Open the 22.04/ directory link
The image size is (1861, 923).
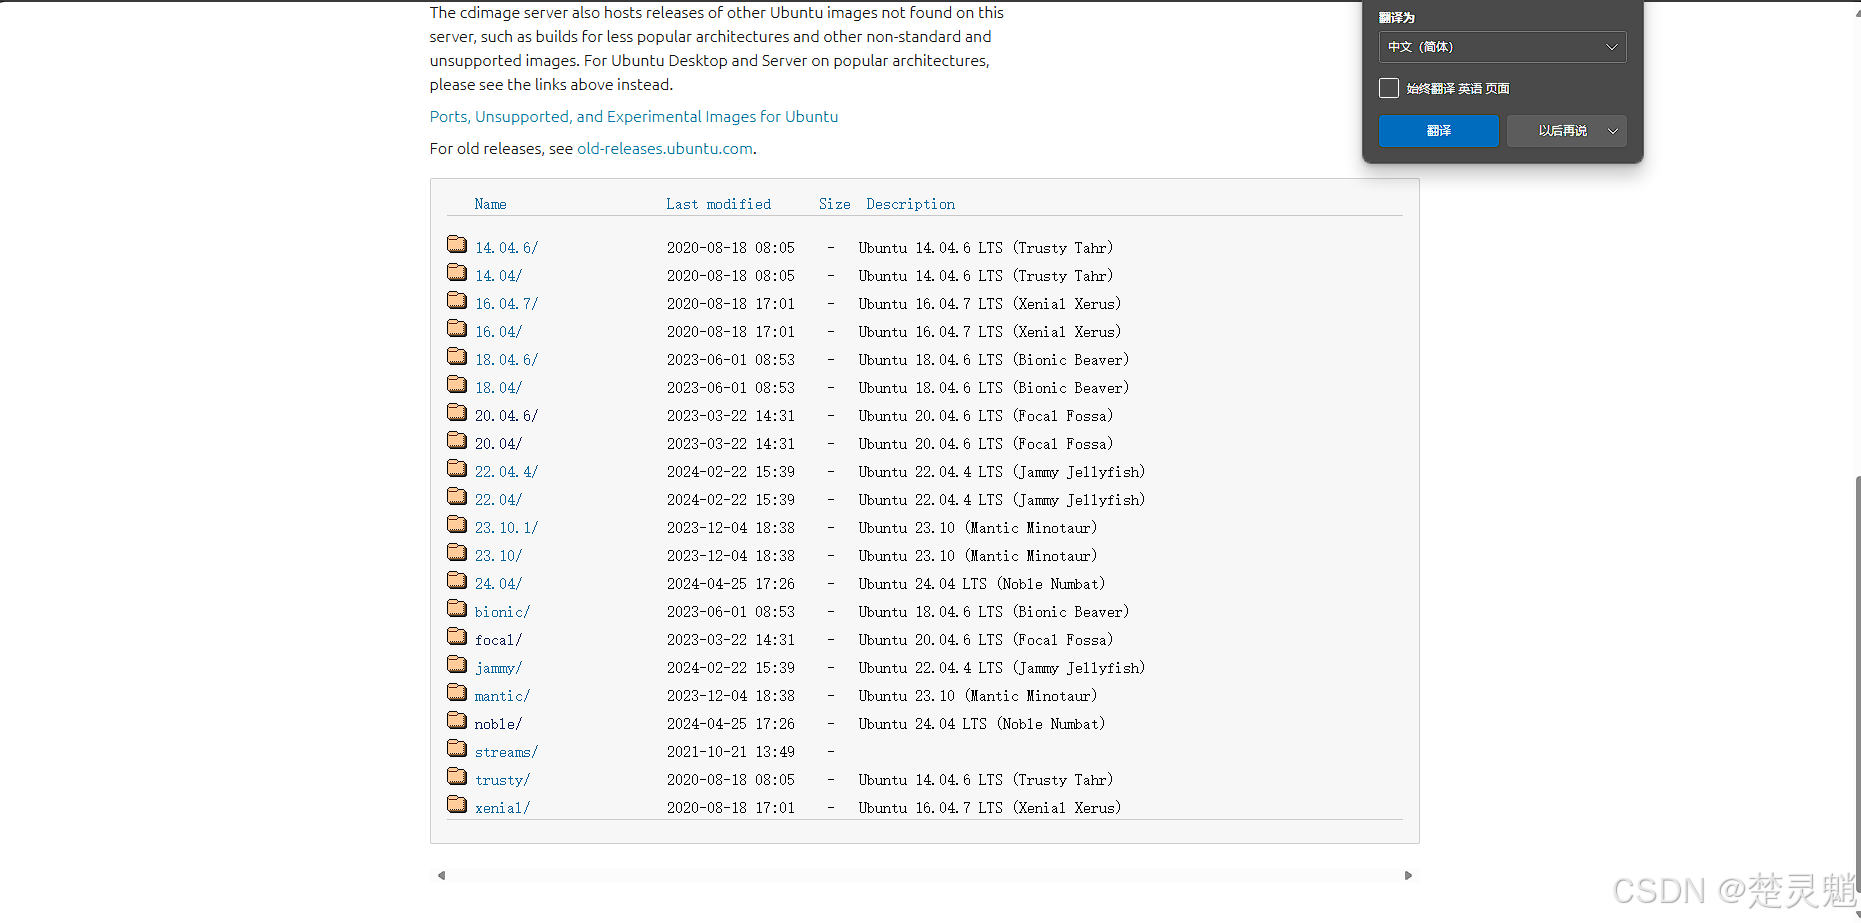[498, 500]
